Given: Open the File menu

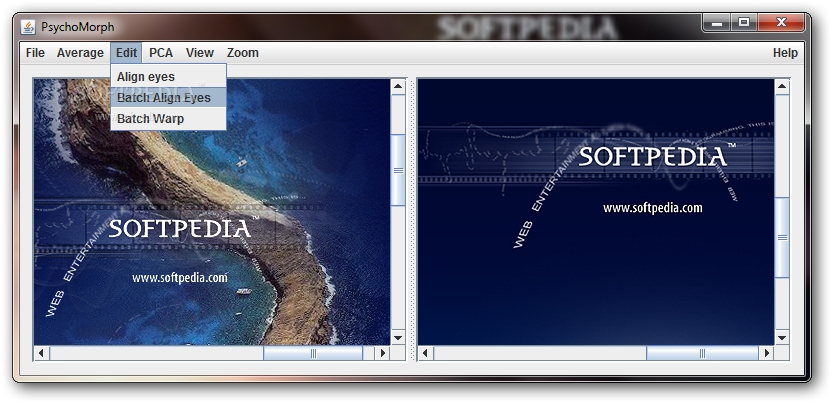Looking at the screenshot, I should coord(35,53).
